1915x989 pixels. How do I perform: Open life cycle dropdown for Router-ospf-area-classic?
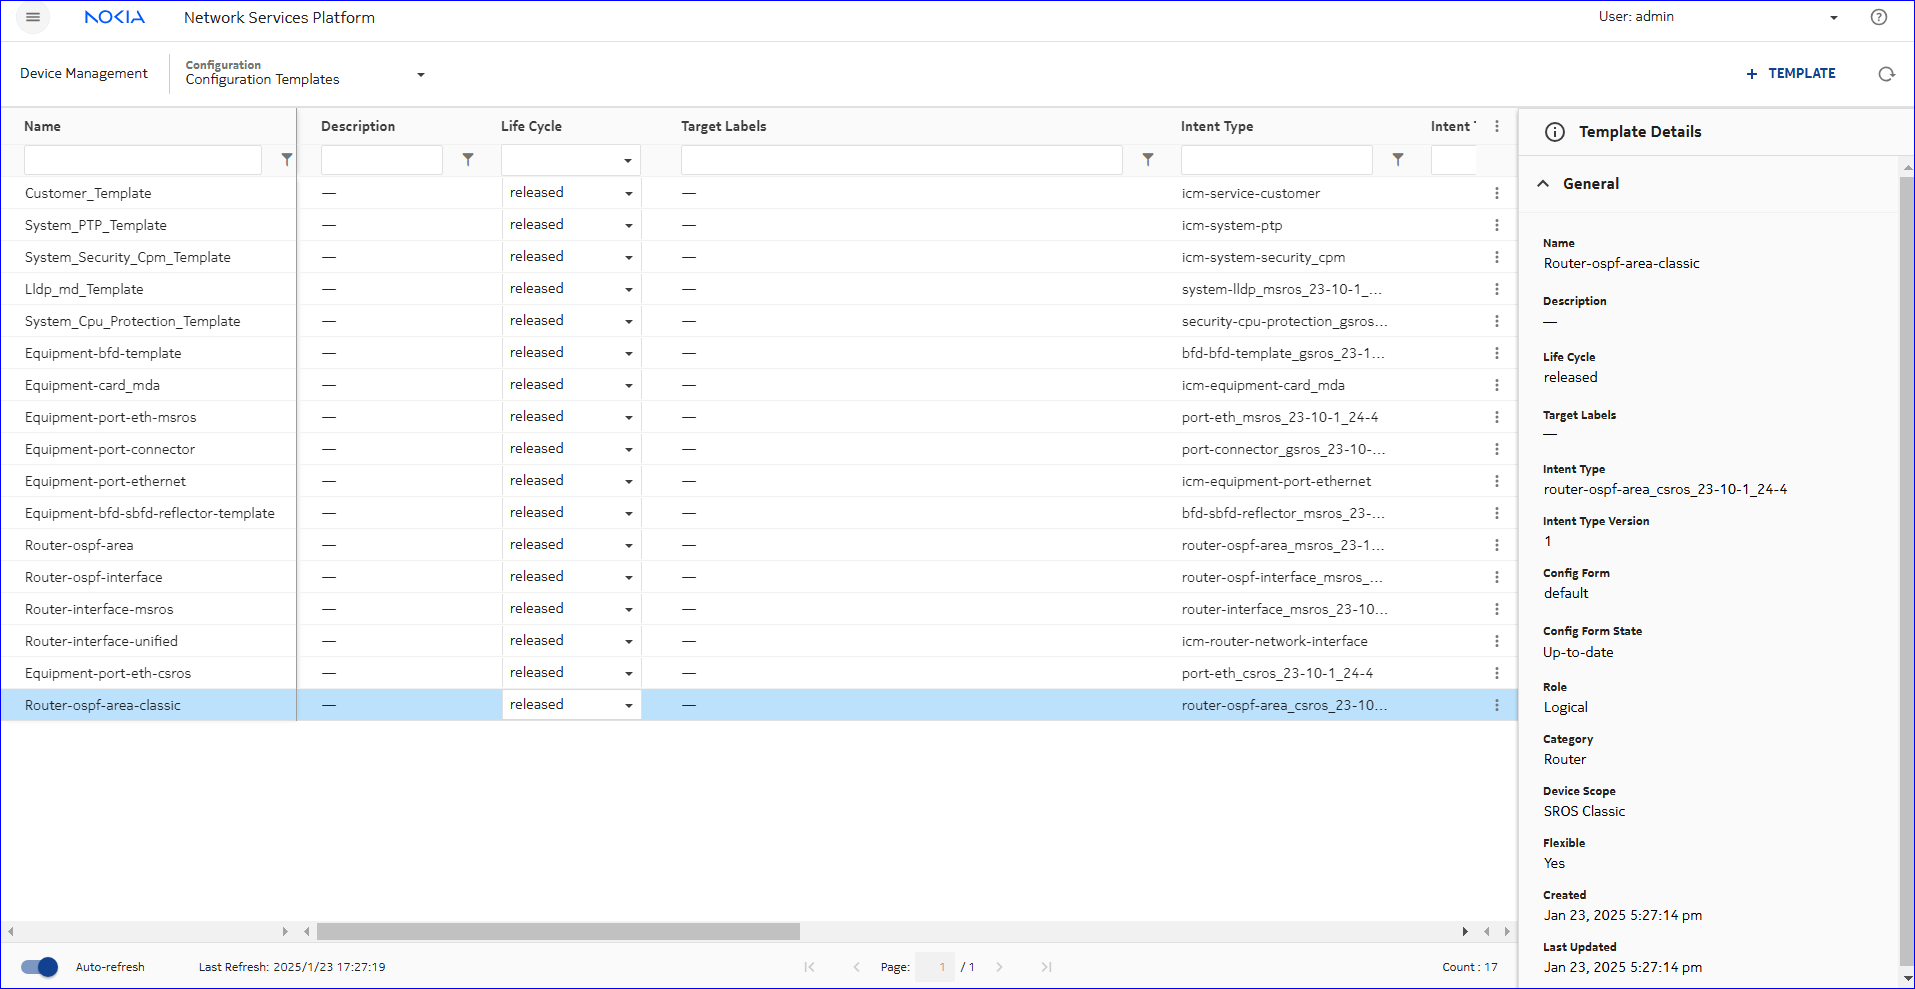tap(628, 705)
